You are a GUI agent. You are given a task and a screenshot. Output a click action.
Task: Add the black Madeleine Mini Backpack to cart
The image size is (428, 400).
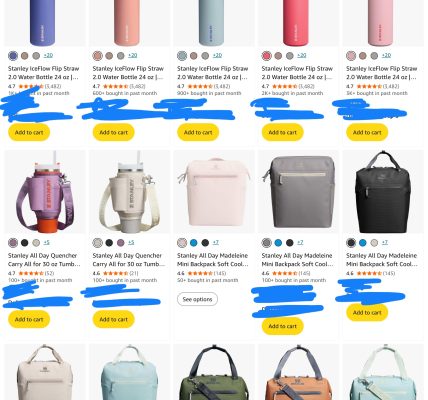click(x=367, y=313)
